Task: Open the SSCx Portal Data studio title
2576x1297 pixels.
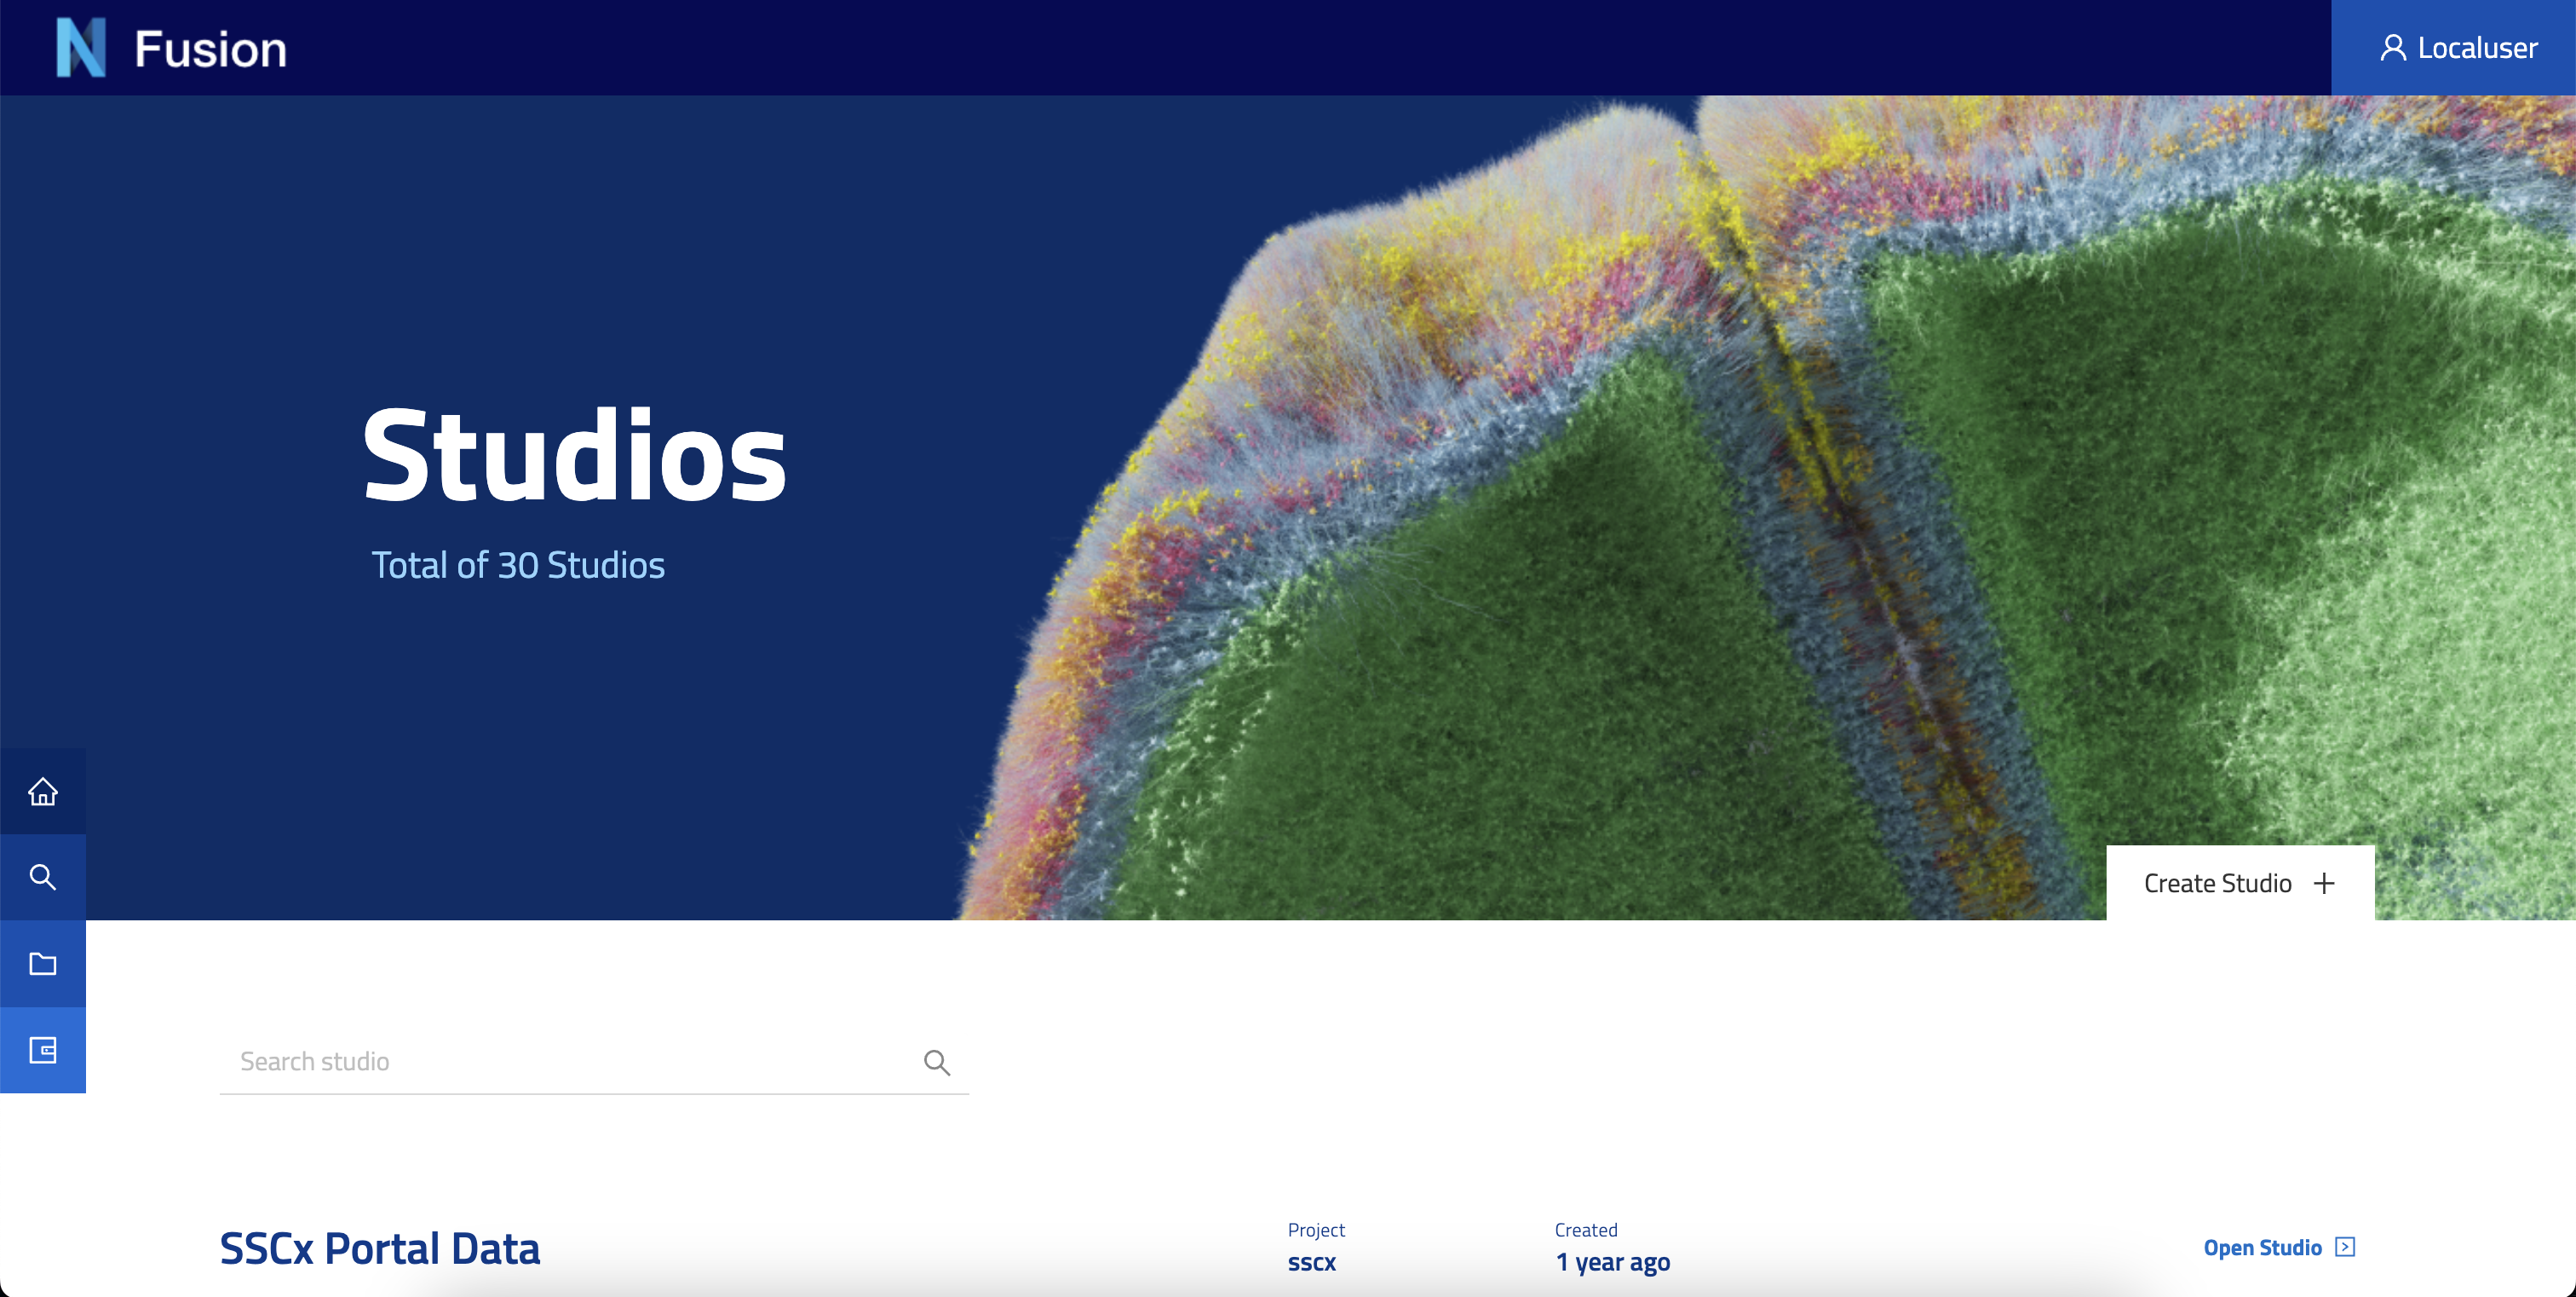Action: pos(380,1249)
